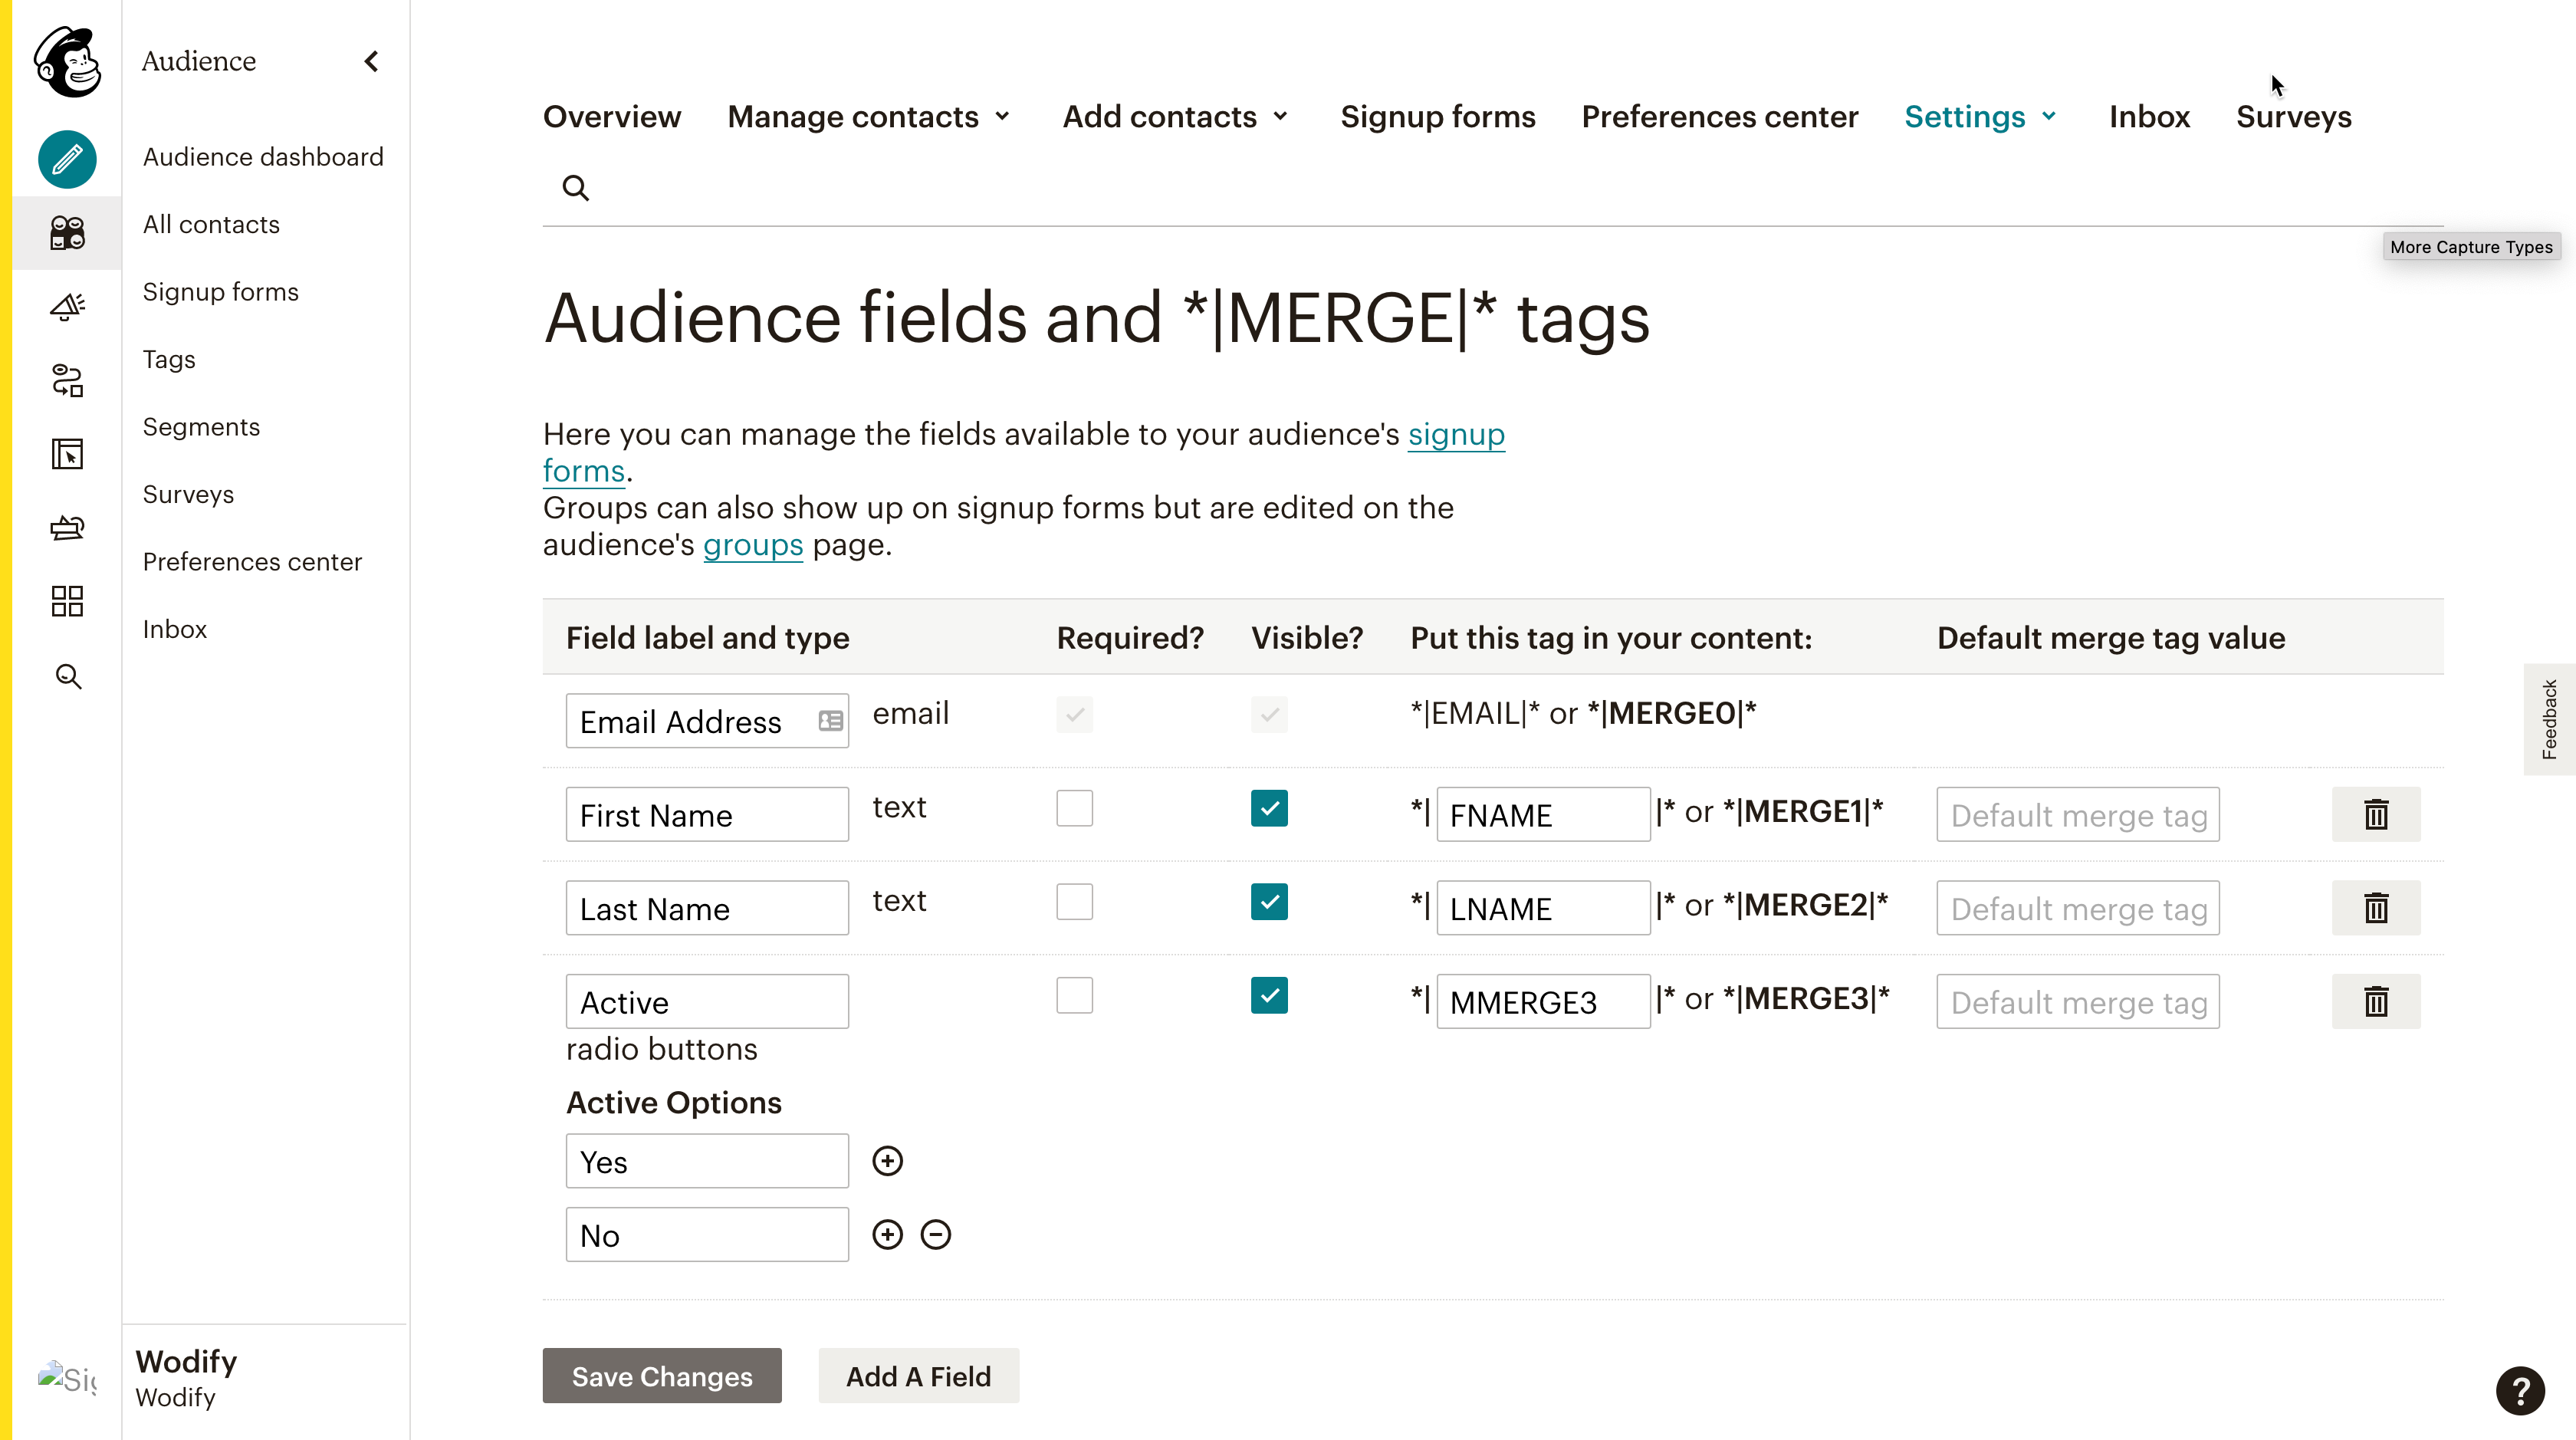Click the sidebar search magnifier icon
Screen dimensions: 2576x1440
click(67, 677)
